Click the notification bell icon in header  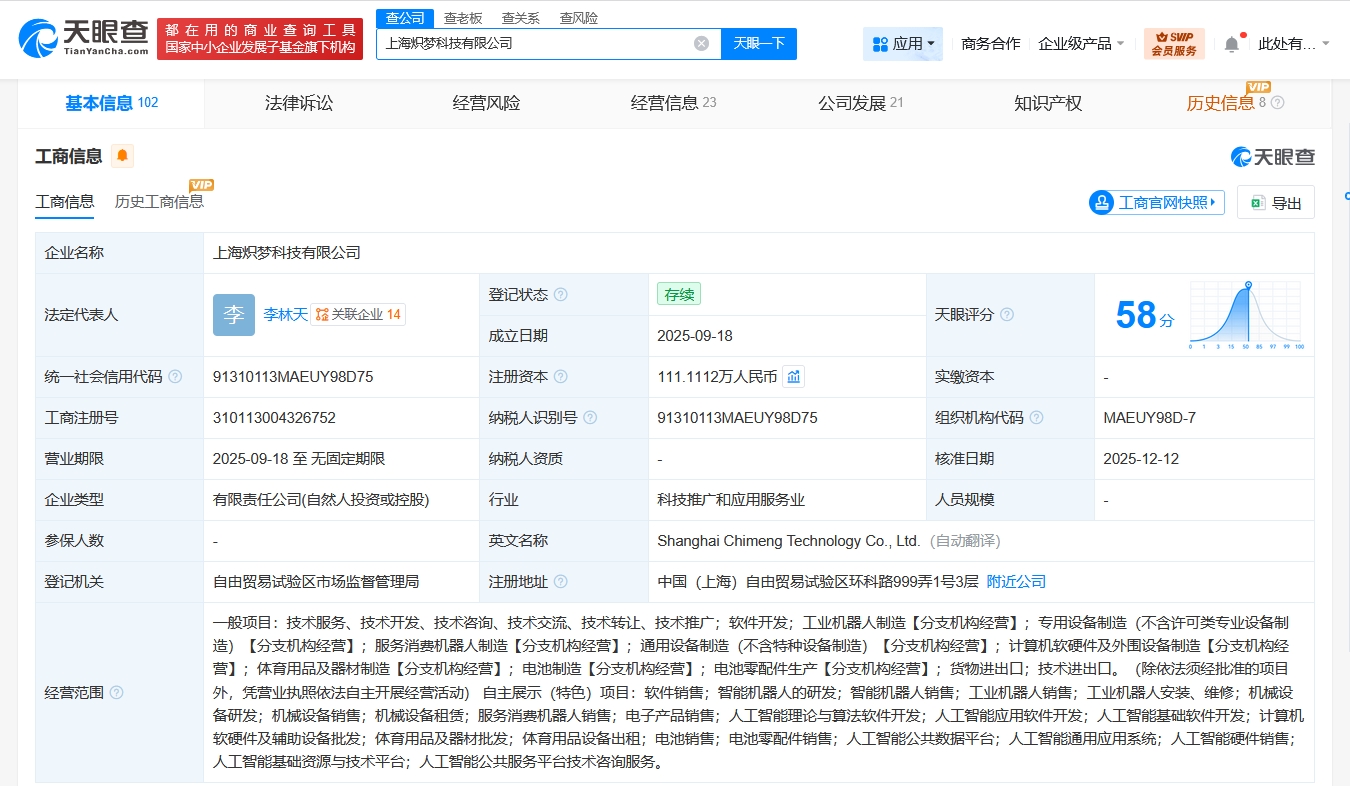pyautogui.click(x=1232, y=44)
